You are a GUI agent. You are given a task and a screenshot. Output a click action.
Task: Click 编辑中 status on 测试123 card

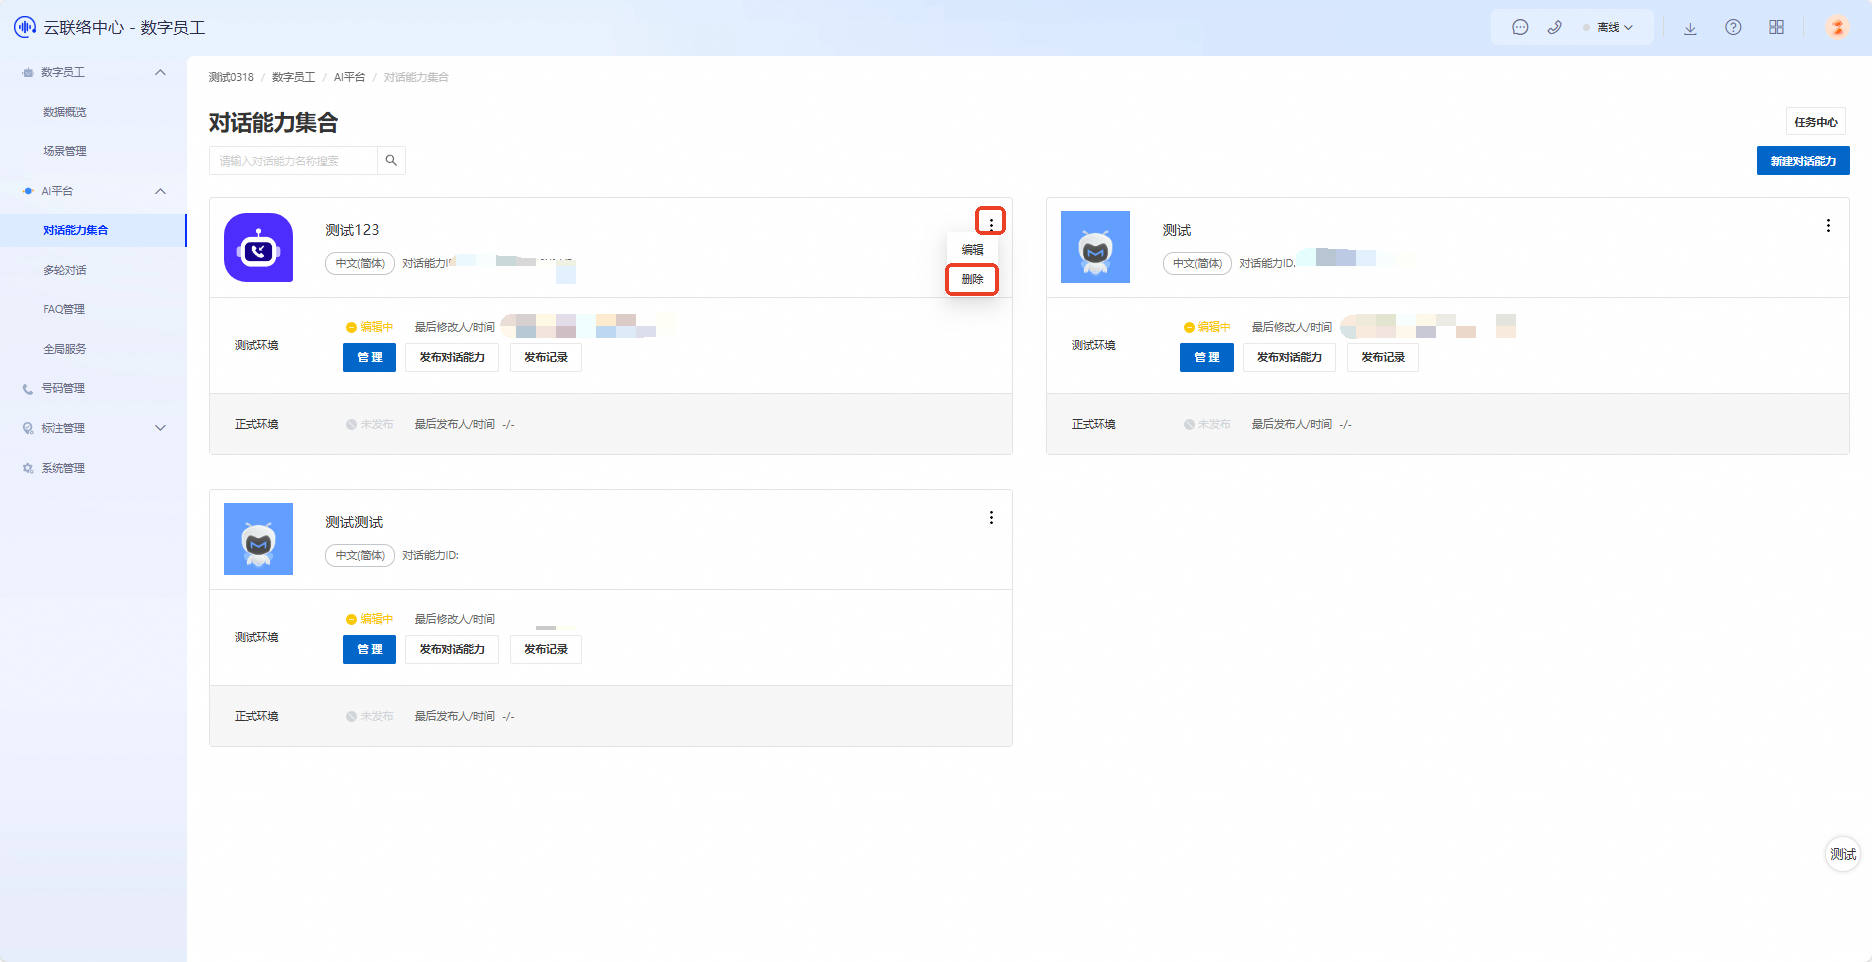click(370, 327)
